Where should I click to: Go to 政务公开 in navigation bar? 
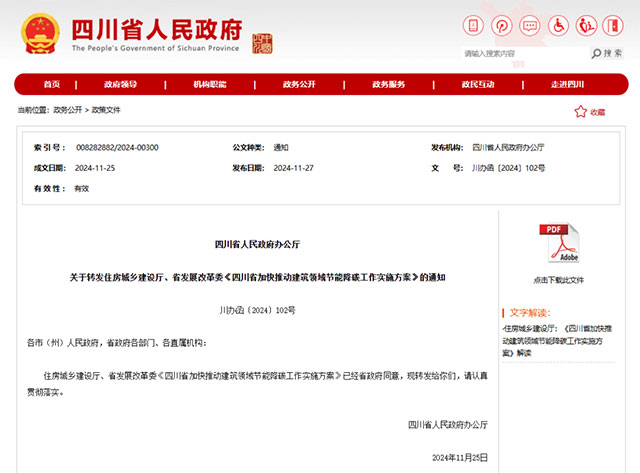coord(299,85)
